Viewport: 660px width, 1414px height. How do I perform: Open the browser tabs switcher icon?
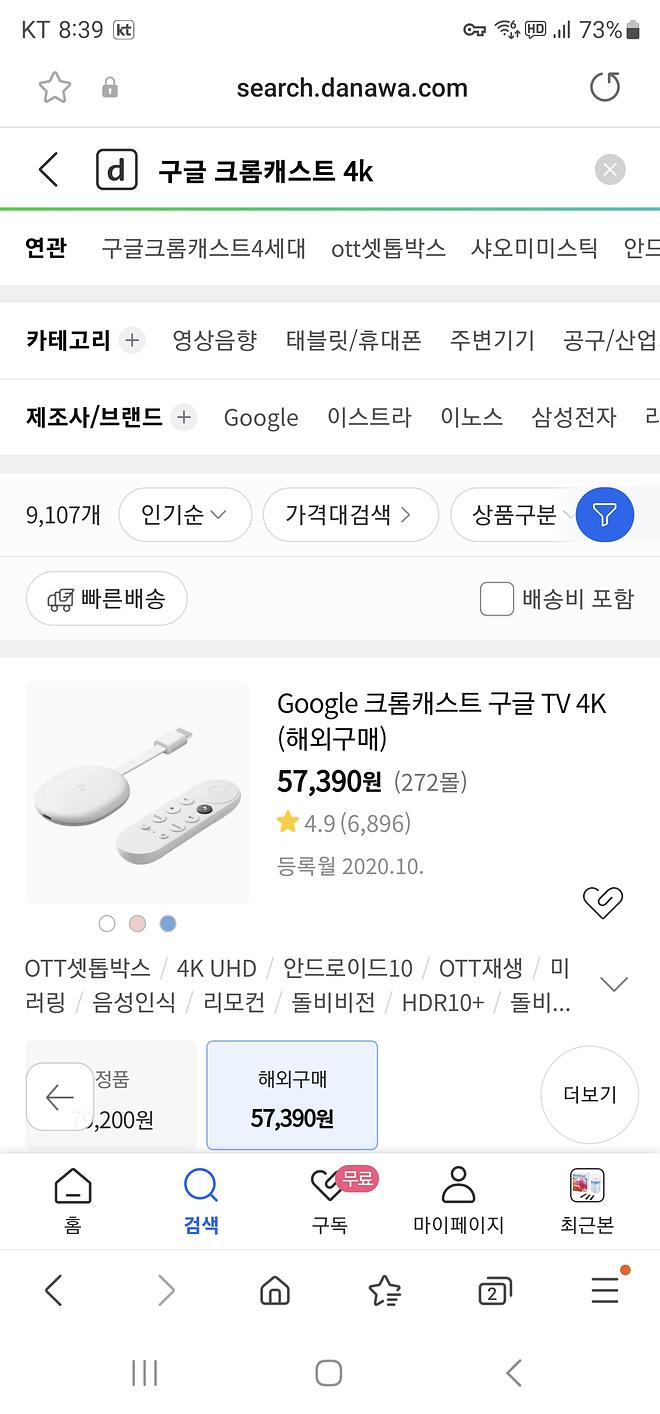point(494,1291)
